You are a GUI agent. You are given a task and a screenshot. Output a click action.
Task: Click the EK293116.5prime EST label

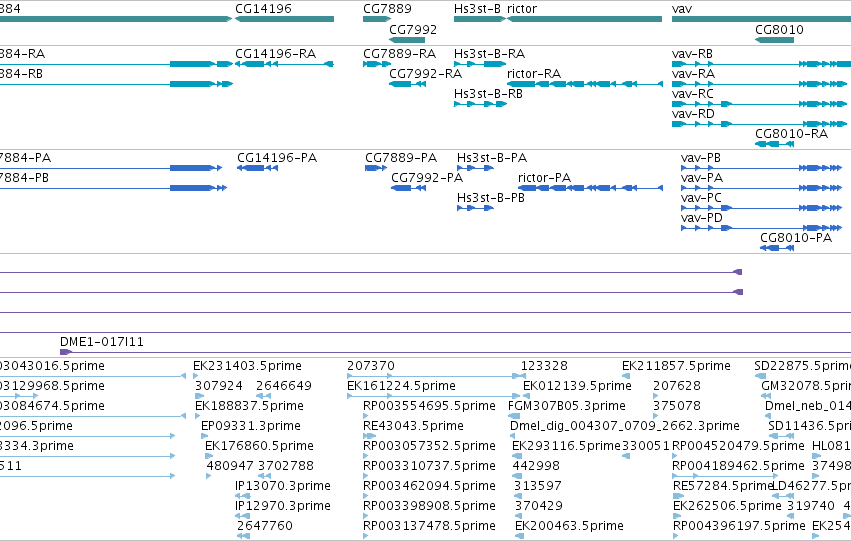(x=566, y=446)
